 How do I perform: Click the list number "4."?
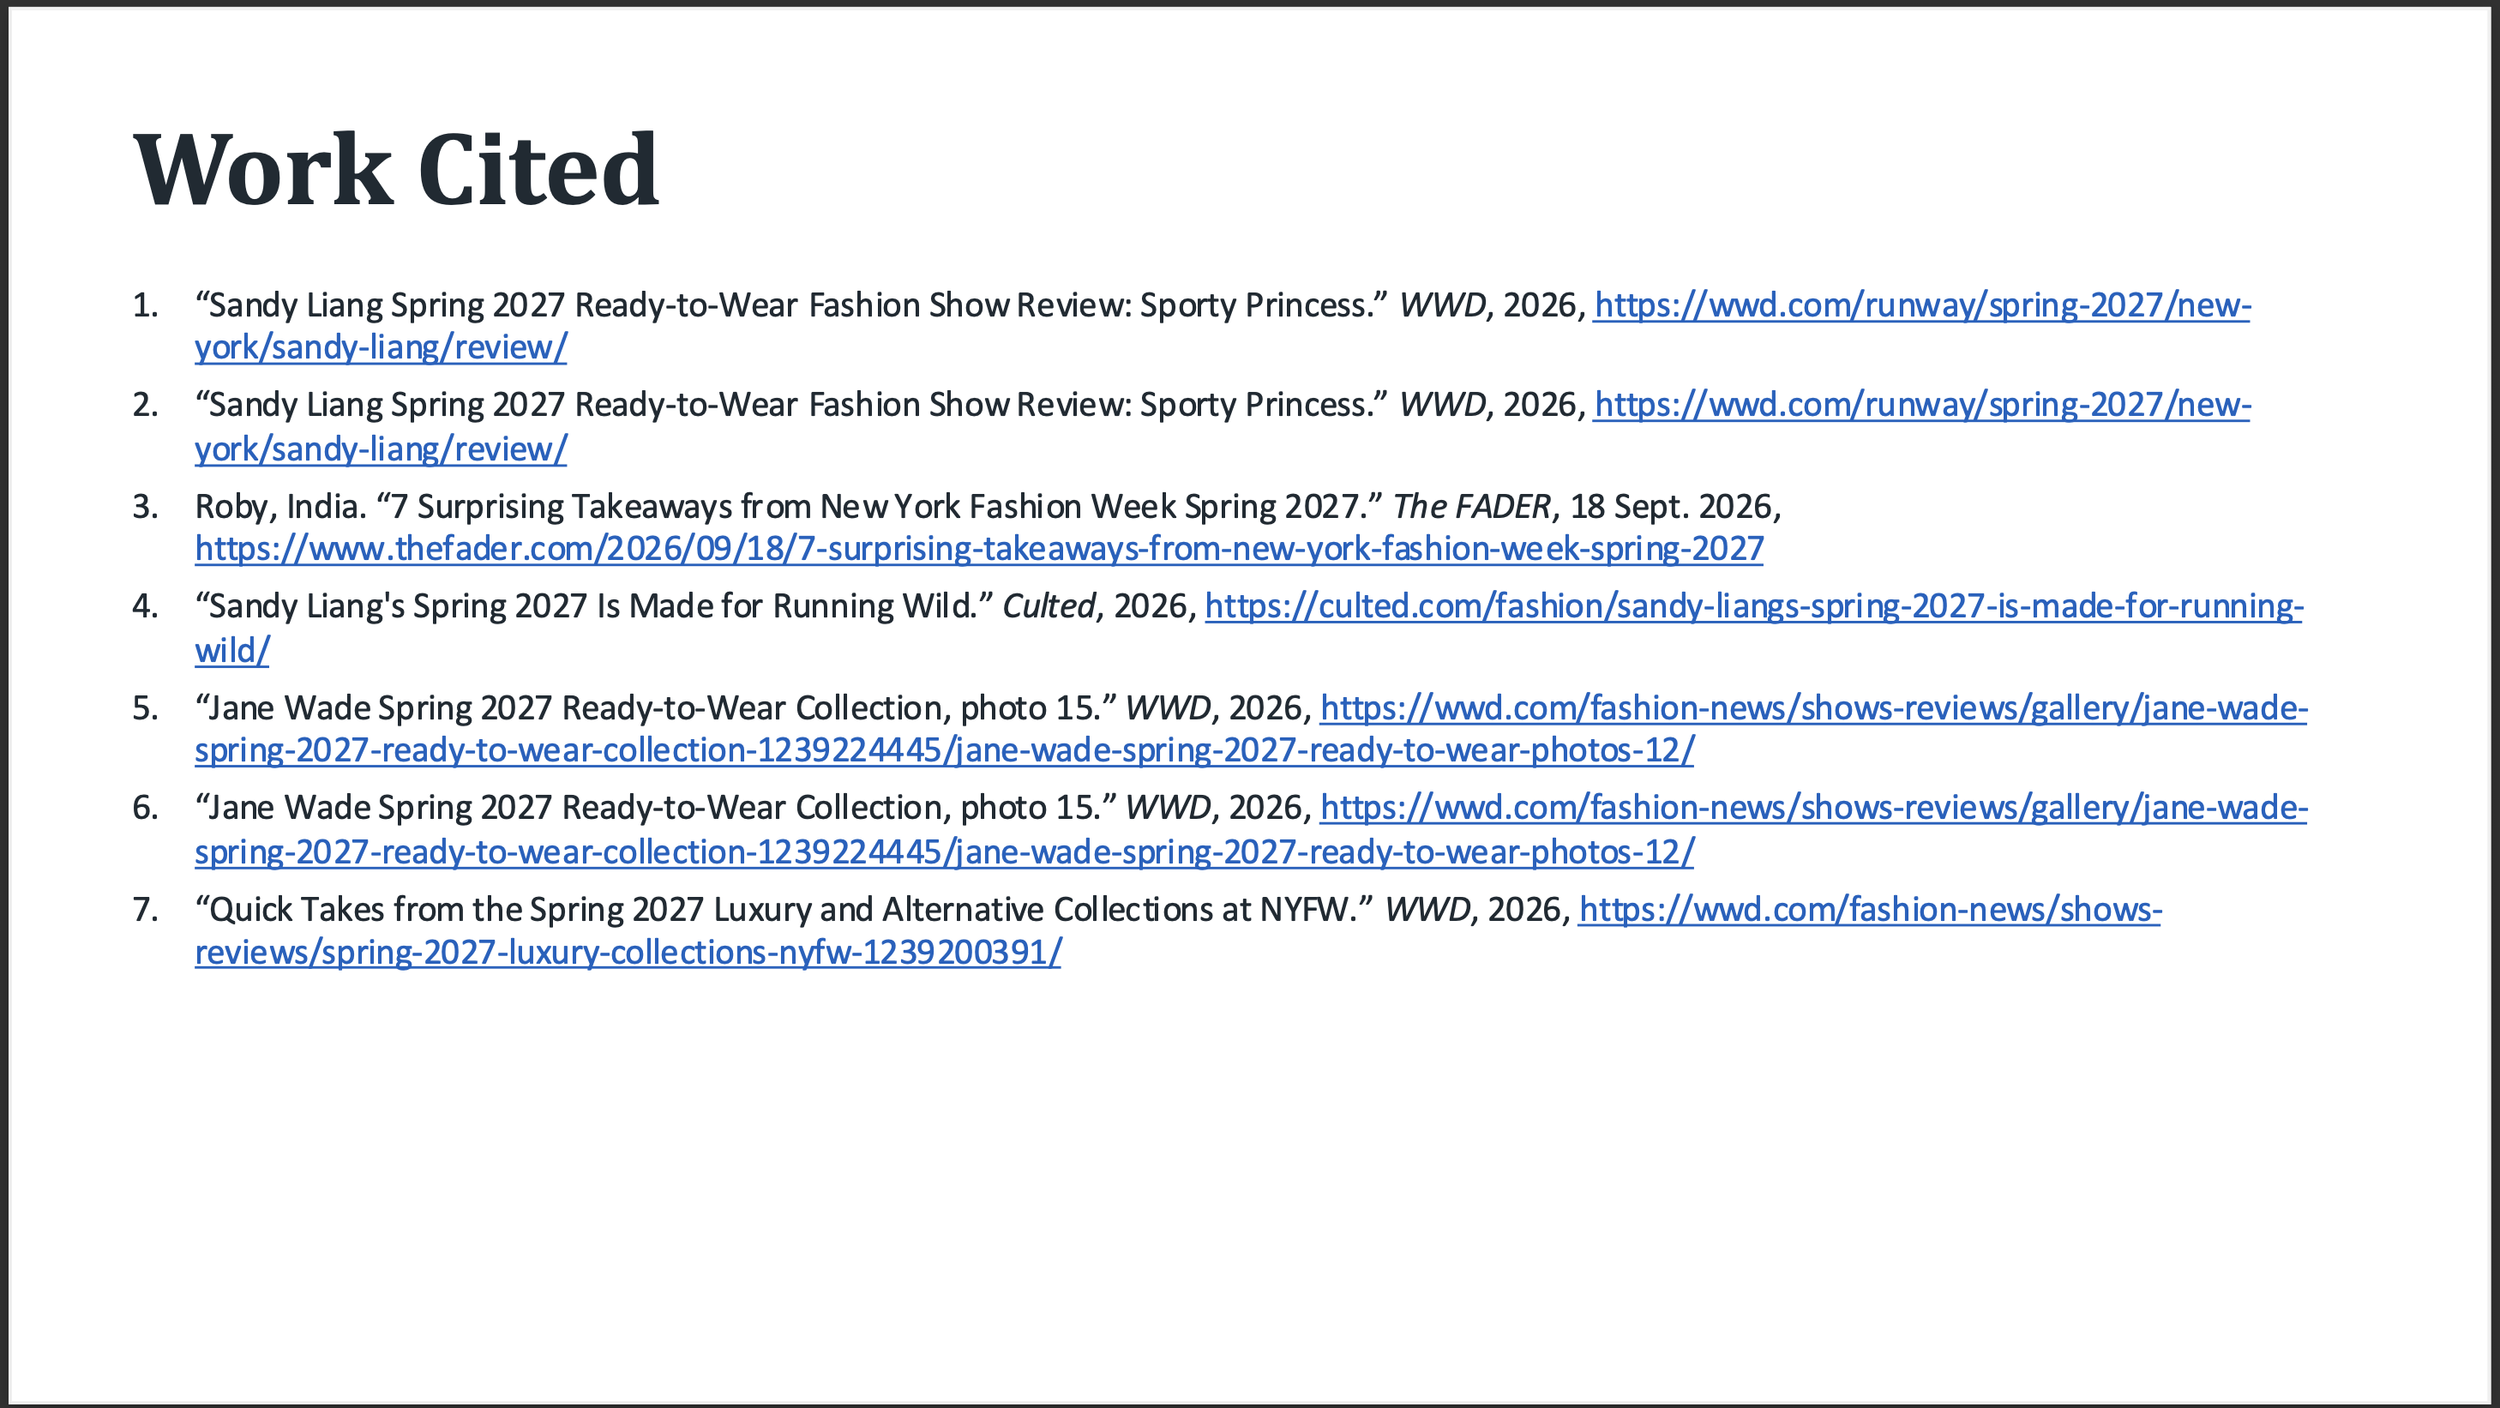[x=146, y=606]
